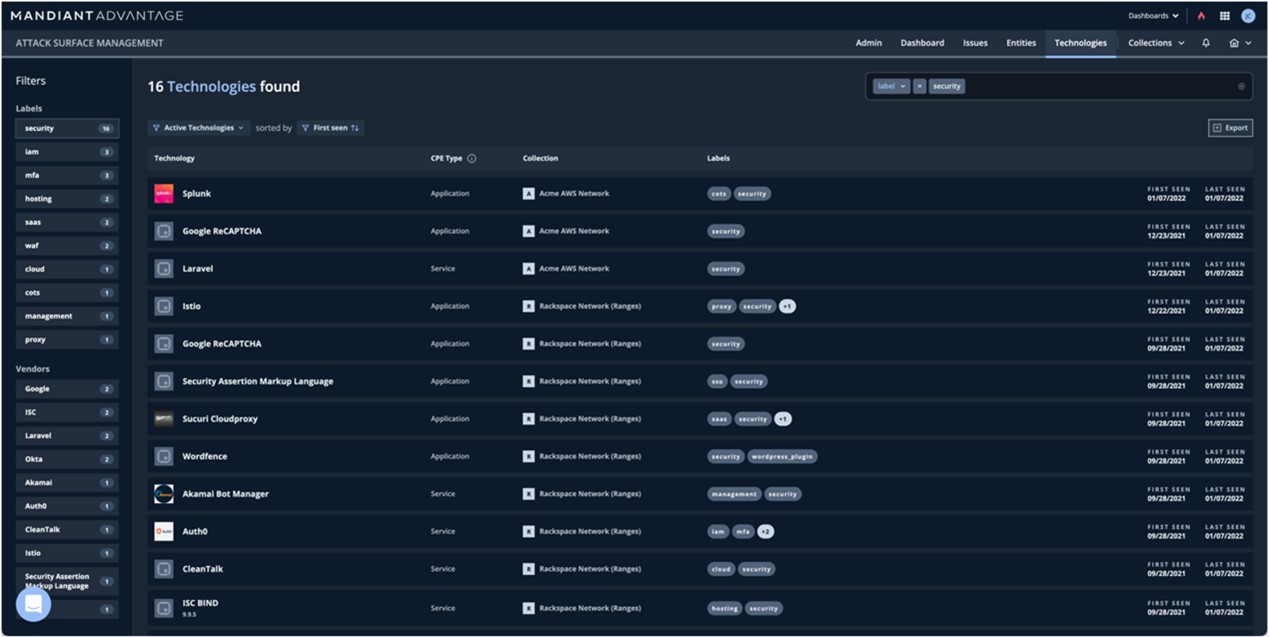Open the Active Technologies filter dropdown
The height and width of the screenshot is (637, 1269).
[x=198, y=128]
